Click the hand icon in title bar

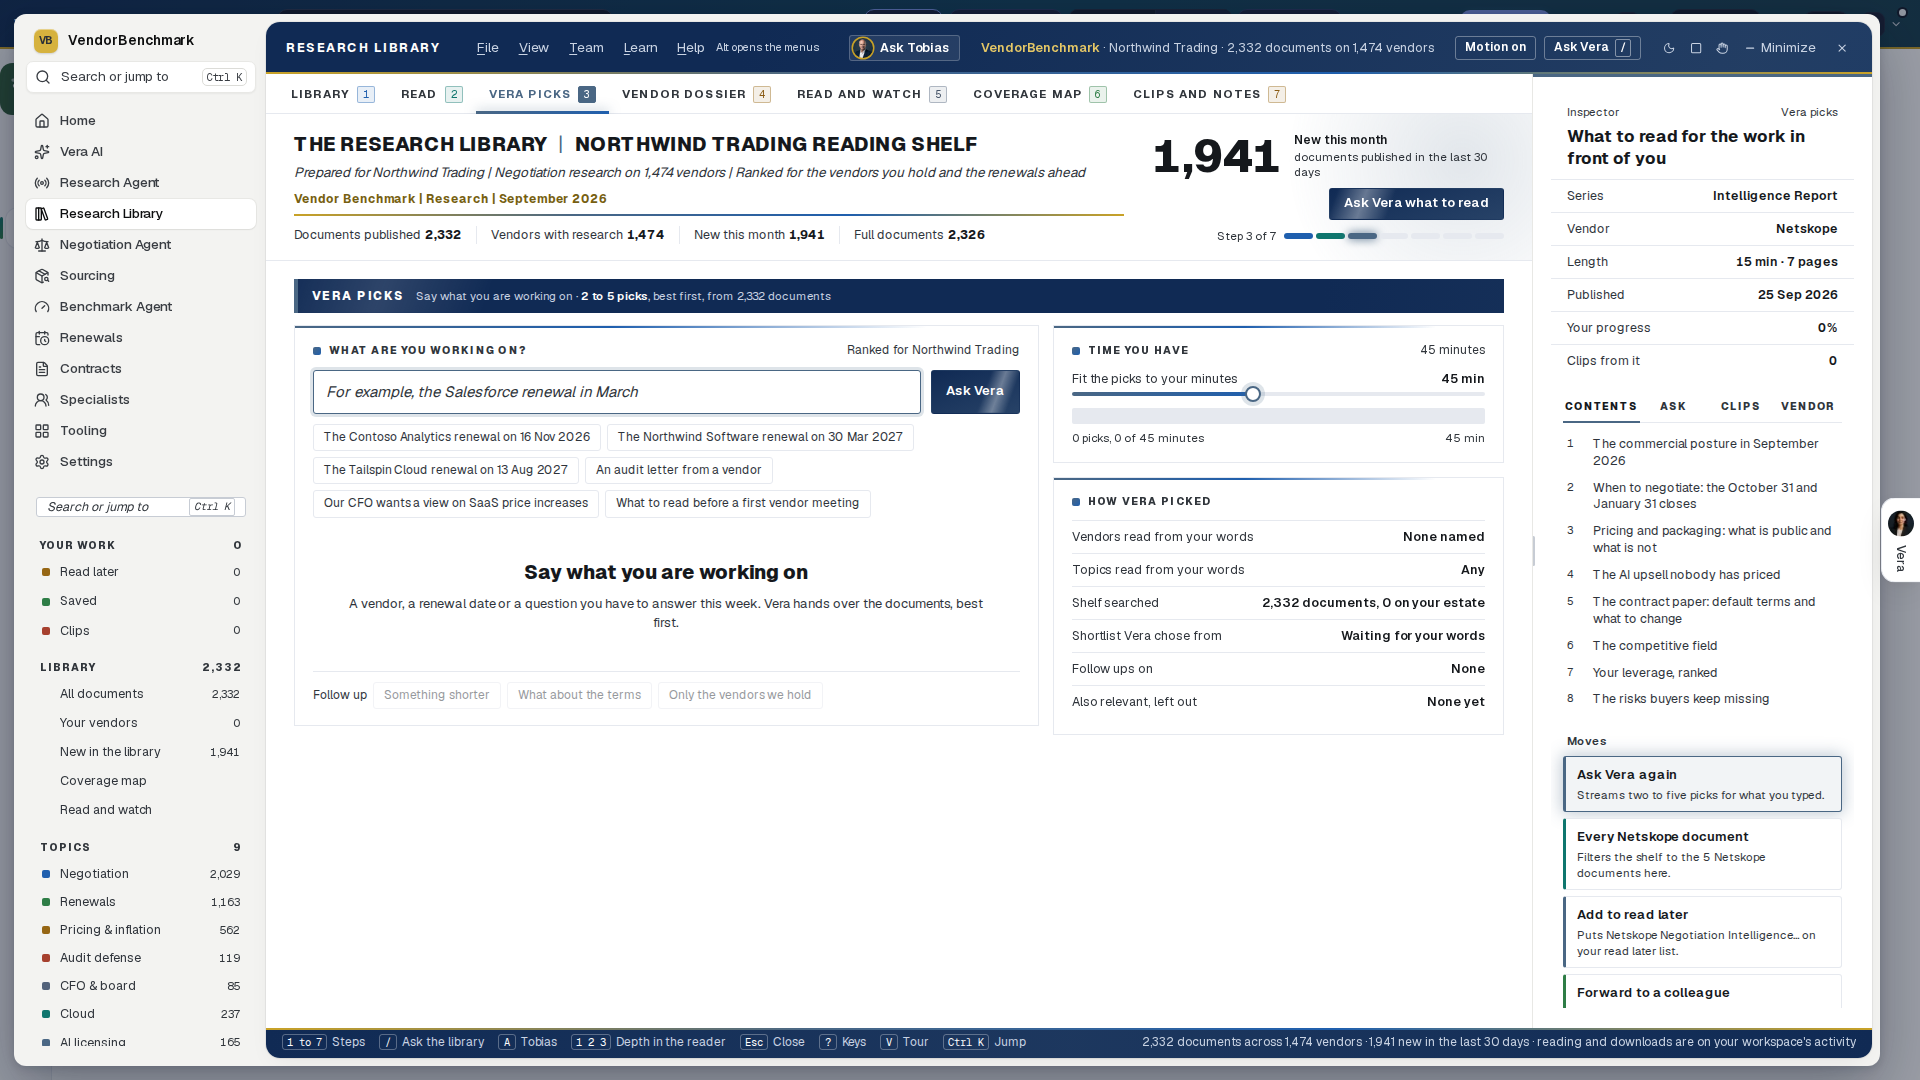pyautogui.click(x=1722, y=48)
